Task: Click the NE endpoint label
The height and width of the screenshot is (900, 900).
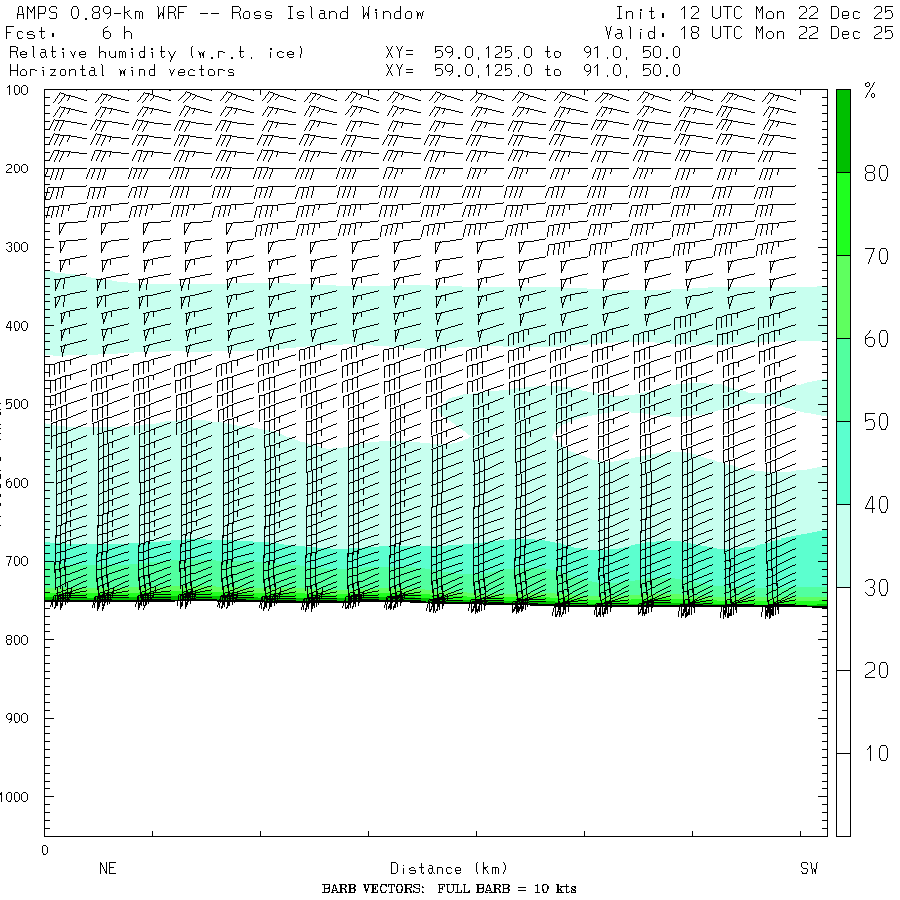Action: tap(107, 869)
